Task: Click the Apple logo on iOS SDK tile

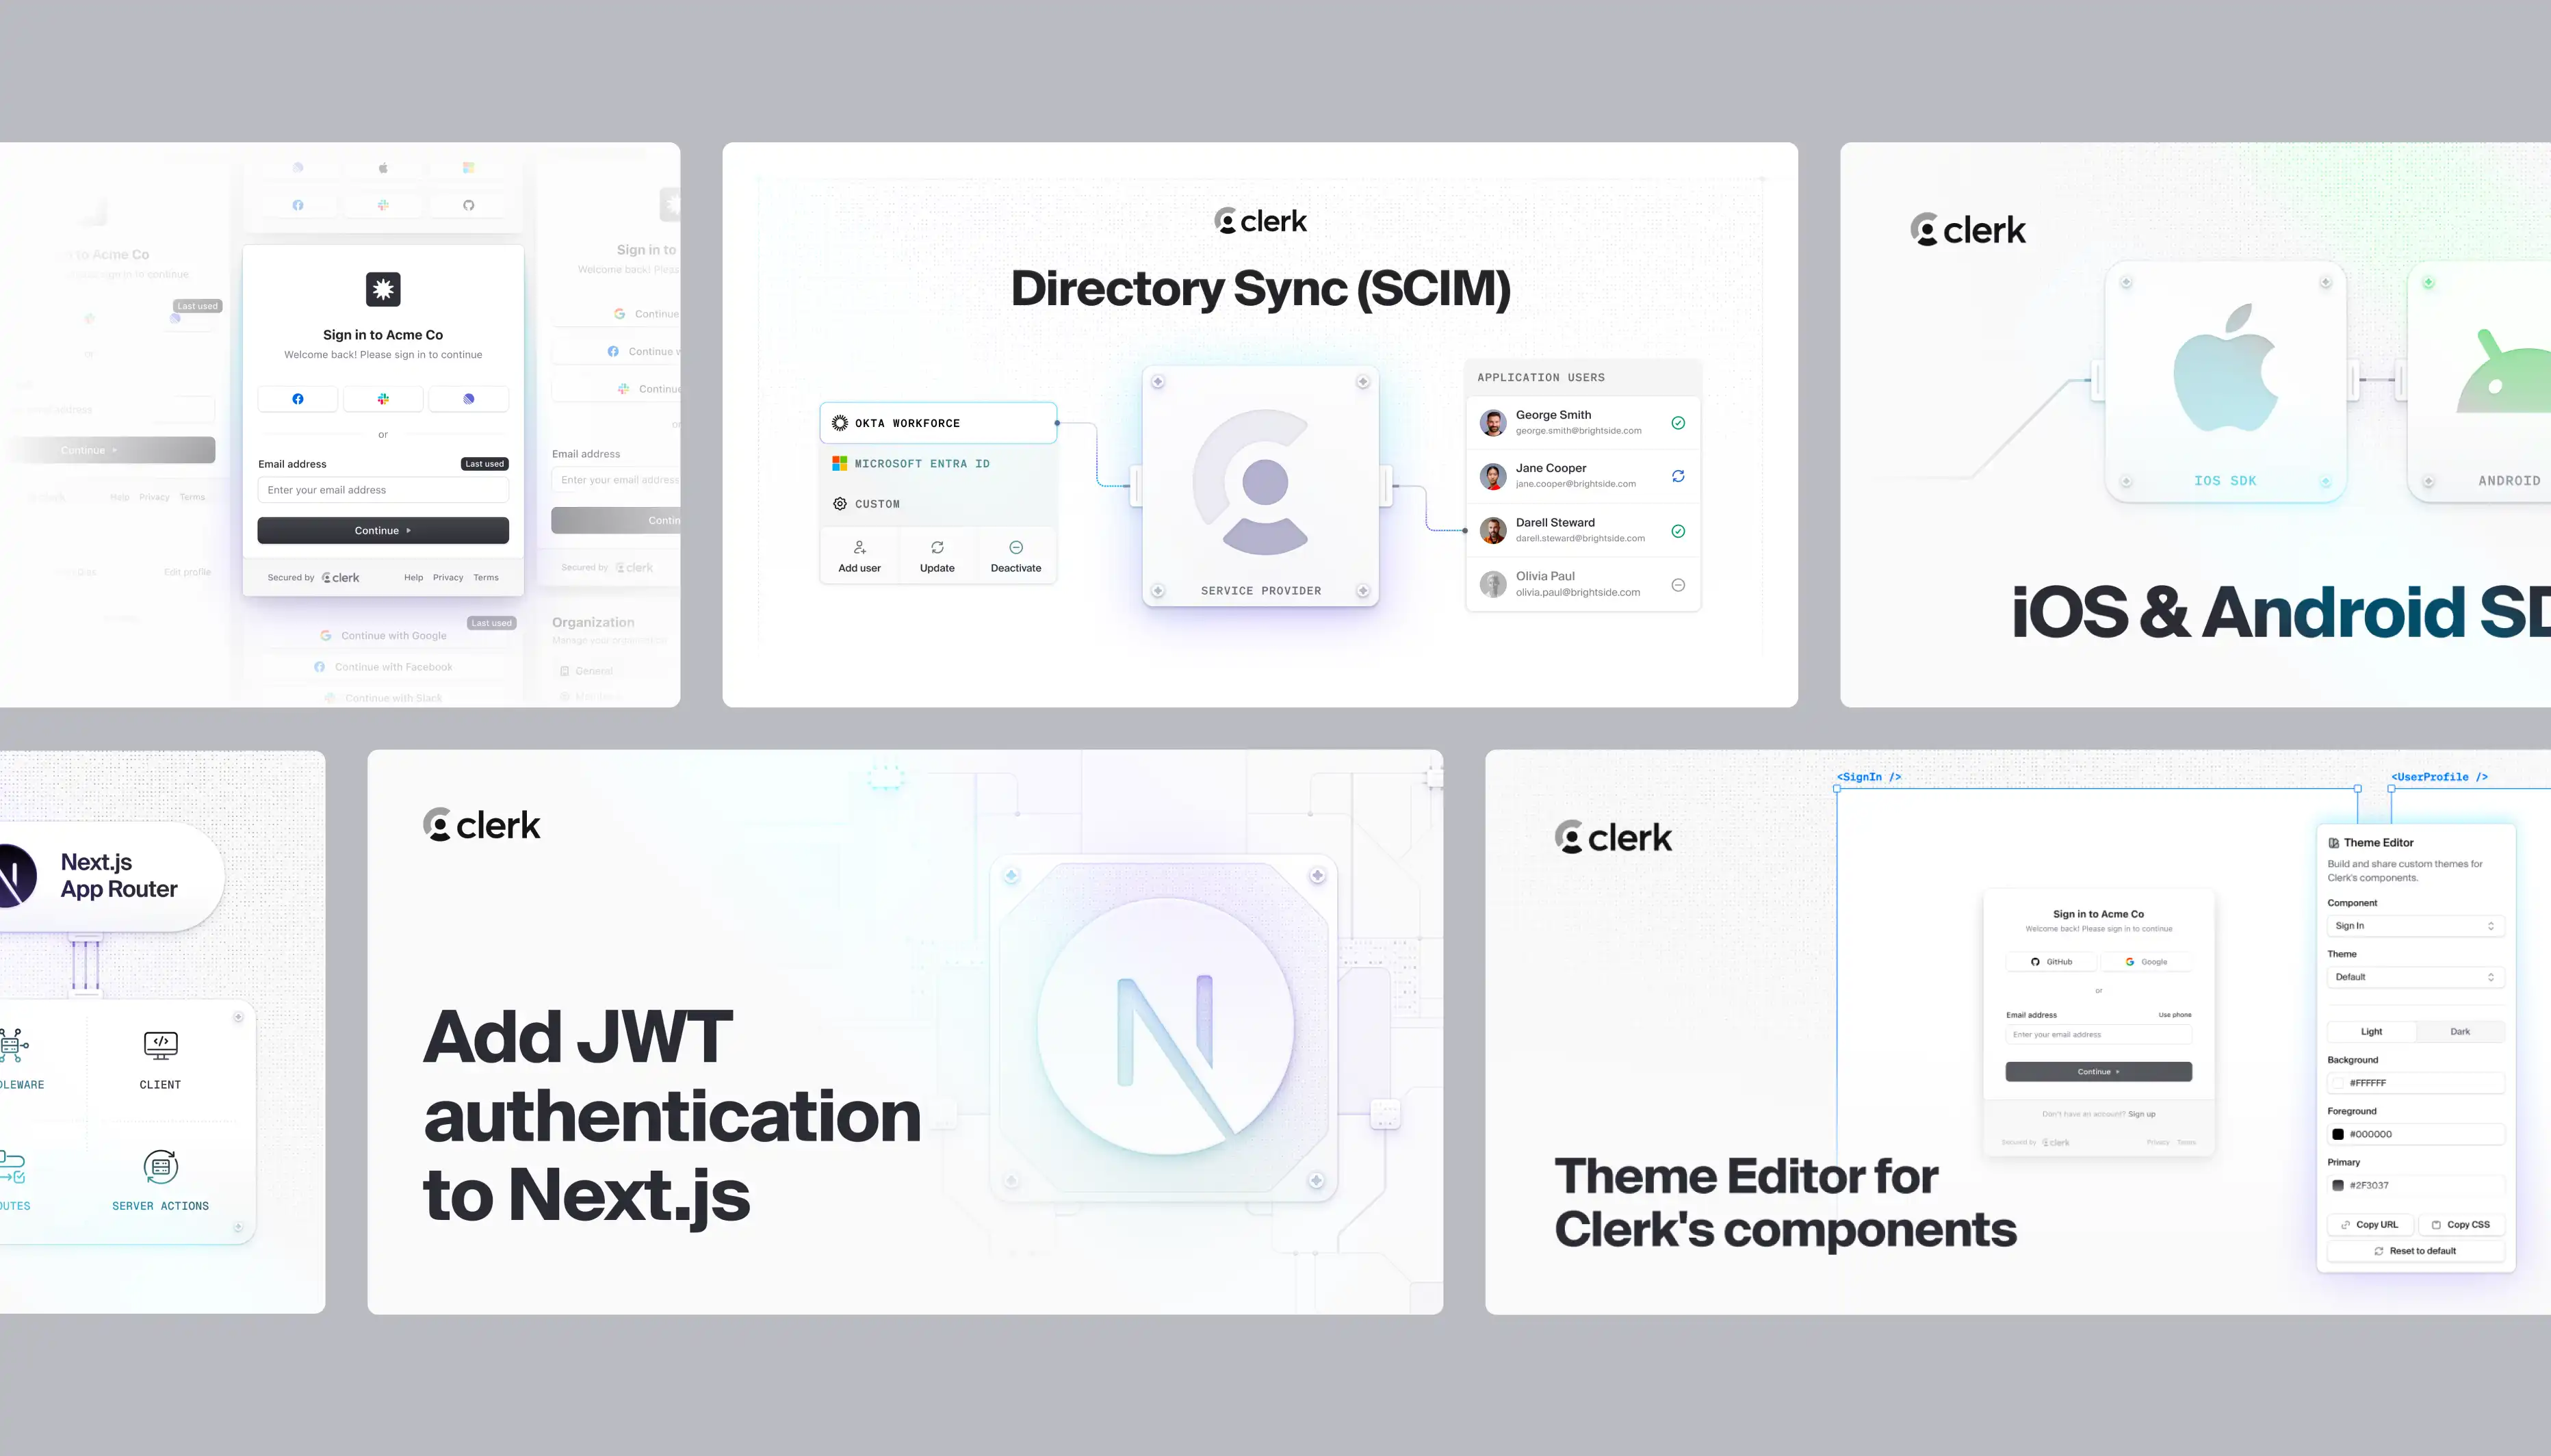Action: (2225, 368)
